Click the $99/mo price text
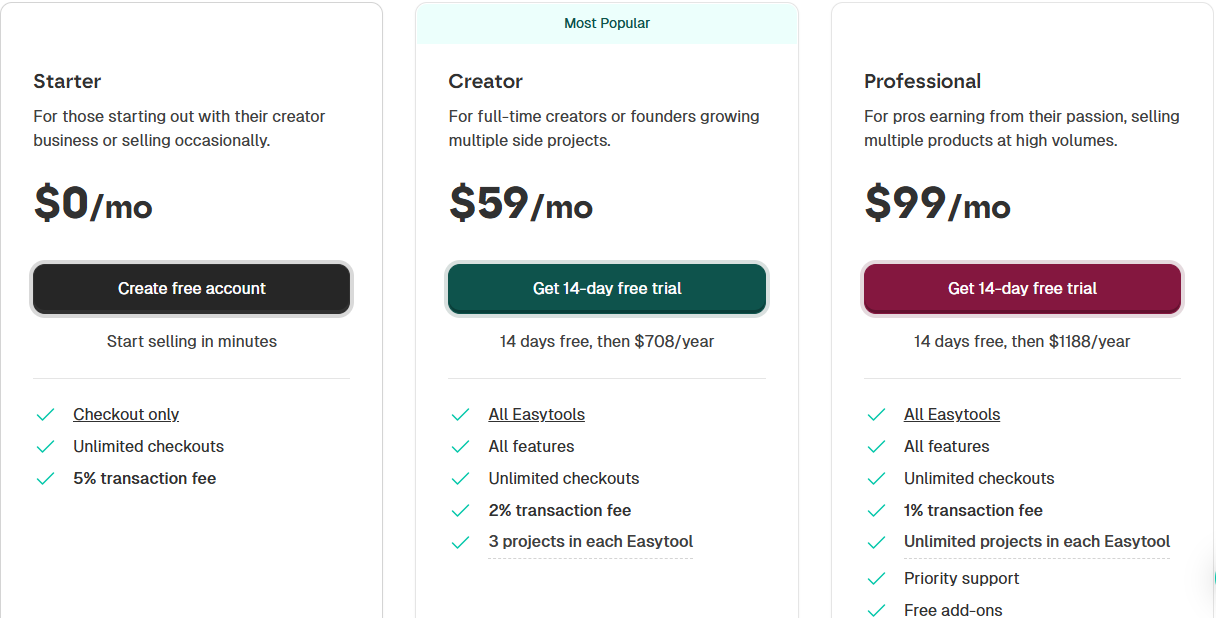 click(938, 205)
